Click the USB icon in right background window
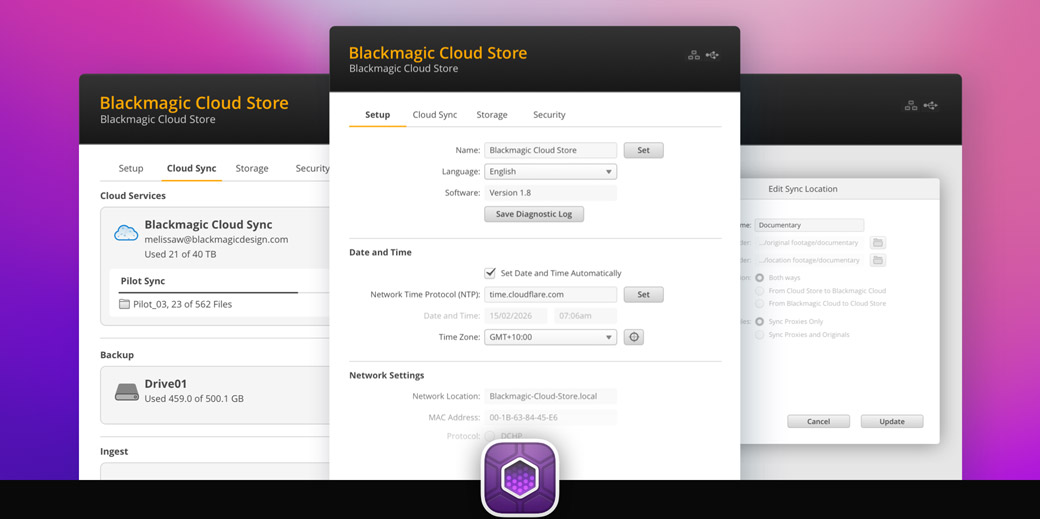 coord(931,106)
